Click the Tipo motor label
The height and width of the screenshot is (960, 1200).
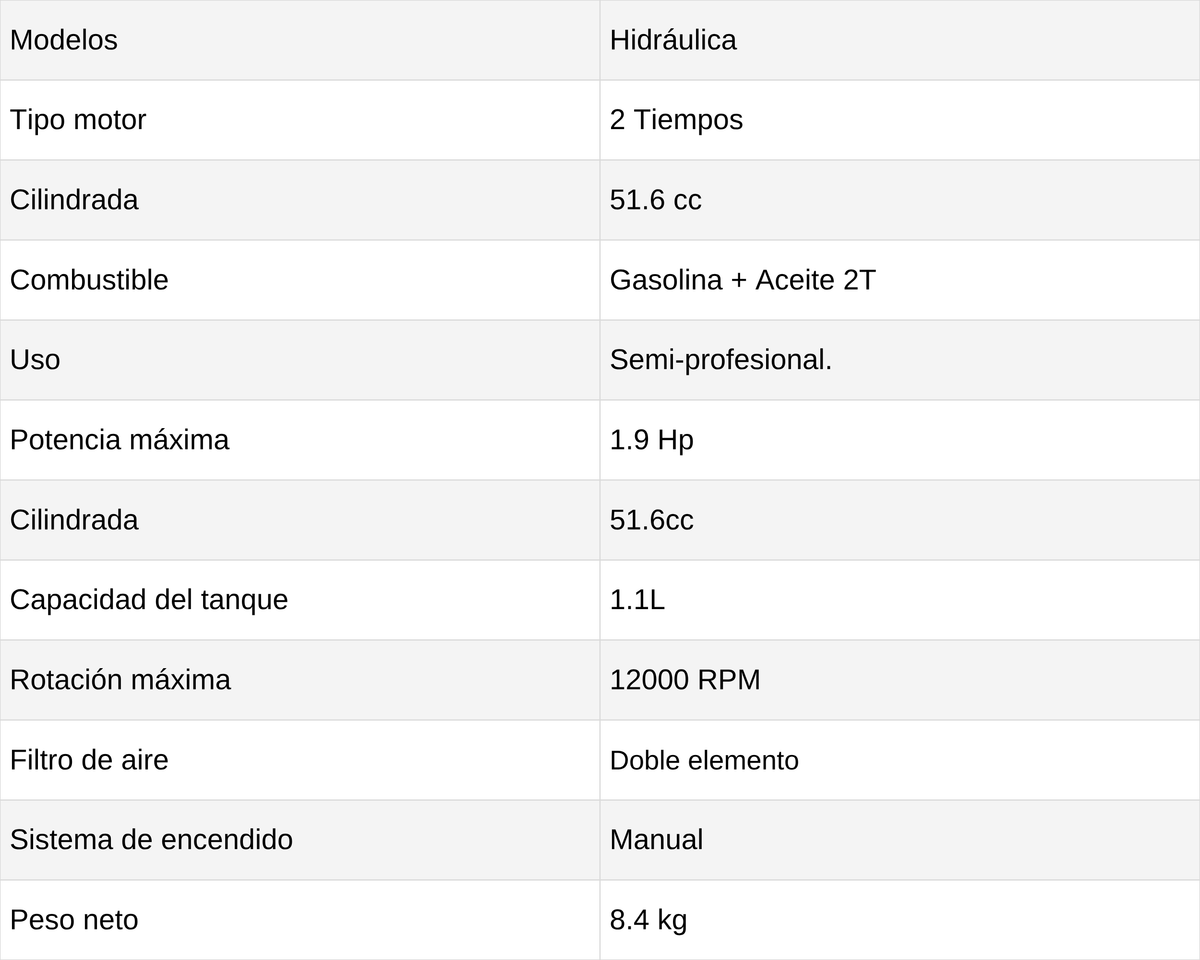click(x=78, y=120)
